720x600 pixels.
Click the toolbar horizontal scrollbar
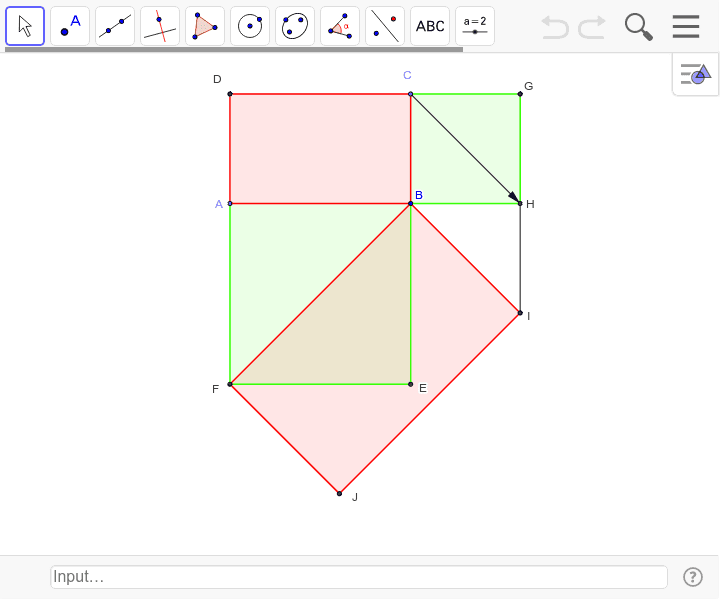(x=234, y=49)
